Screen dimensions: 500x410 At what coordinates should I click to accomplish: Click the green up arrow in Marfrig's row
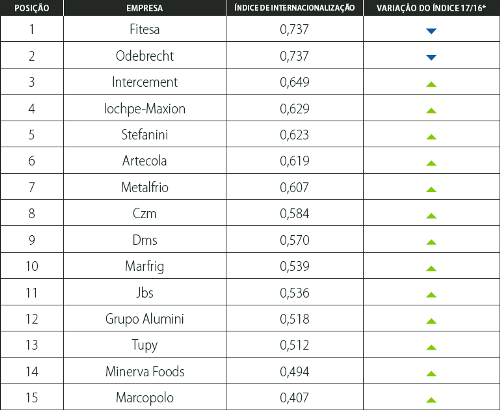(431, 268)
